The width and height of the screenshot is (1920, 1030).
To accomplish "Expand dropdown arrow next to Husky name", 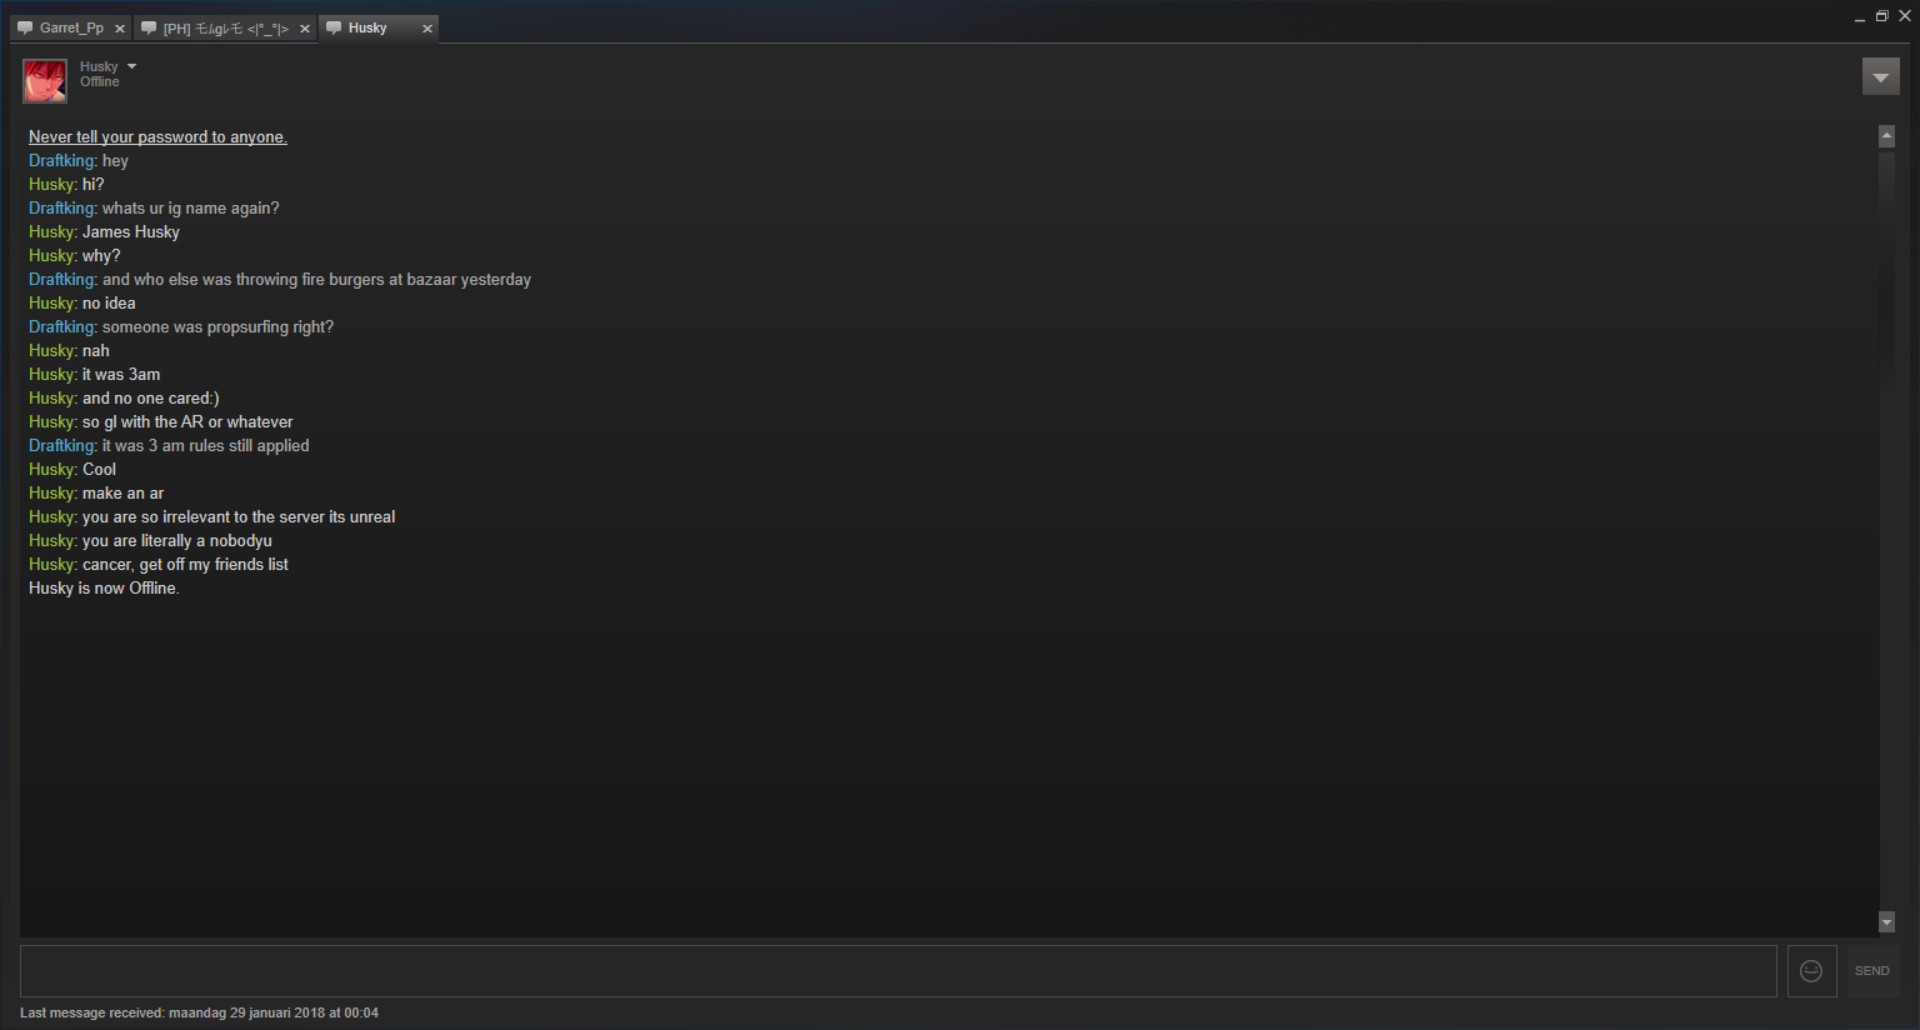I will pyautogui.click(x=132, y=66).
